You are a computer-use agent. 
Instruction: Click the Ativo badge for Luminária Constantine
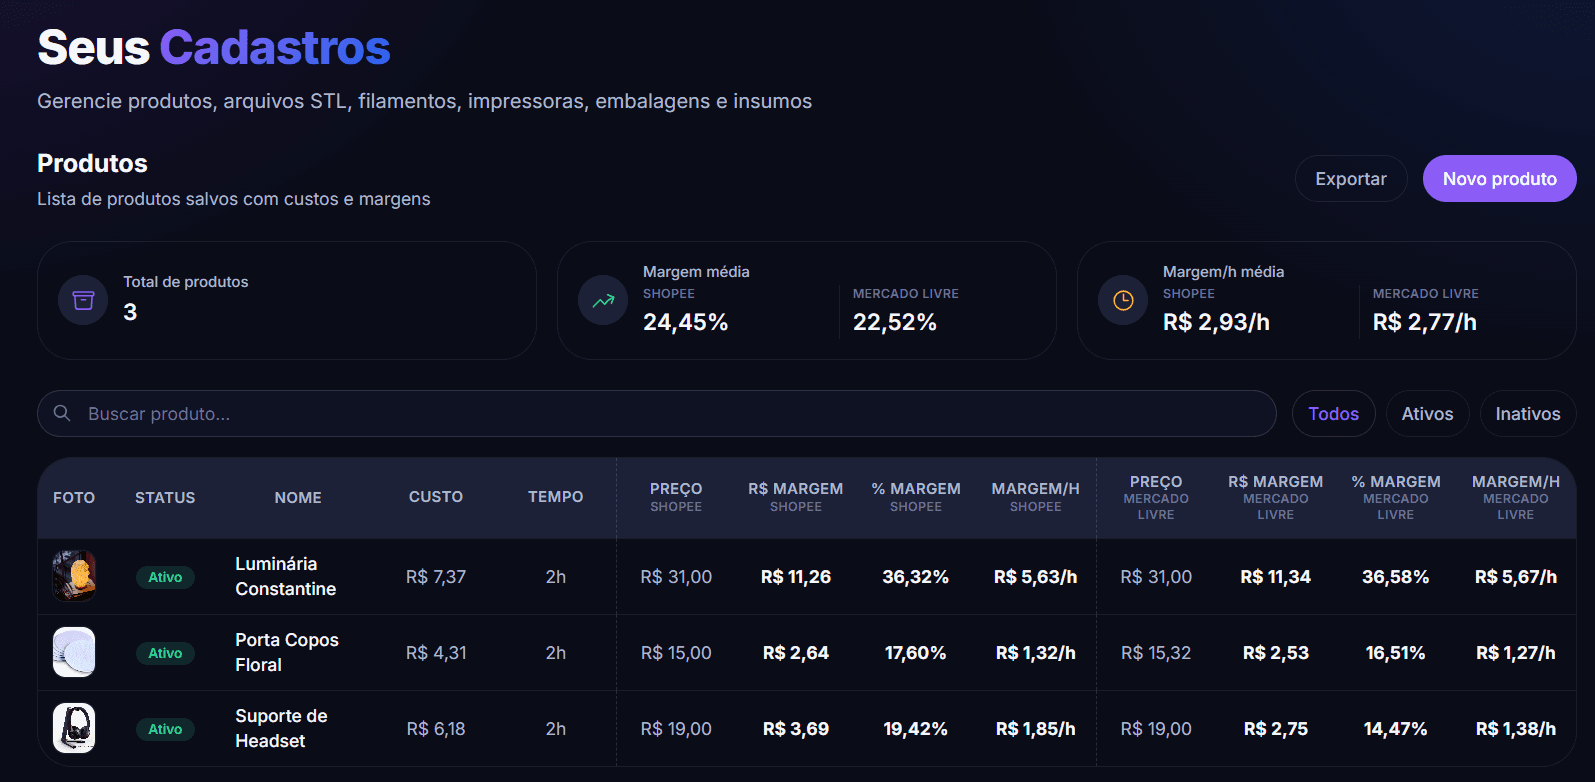point(165,577)
